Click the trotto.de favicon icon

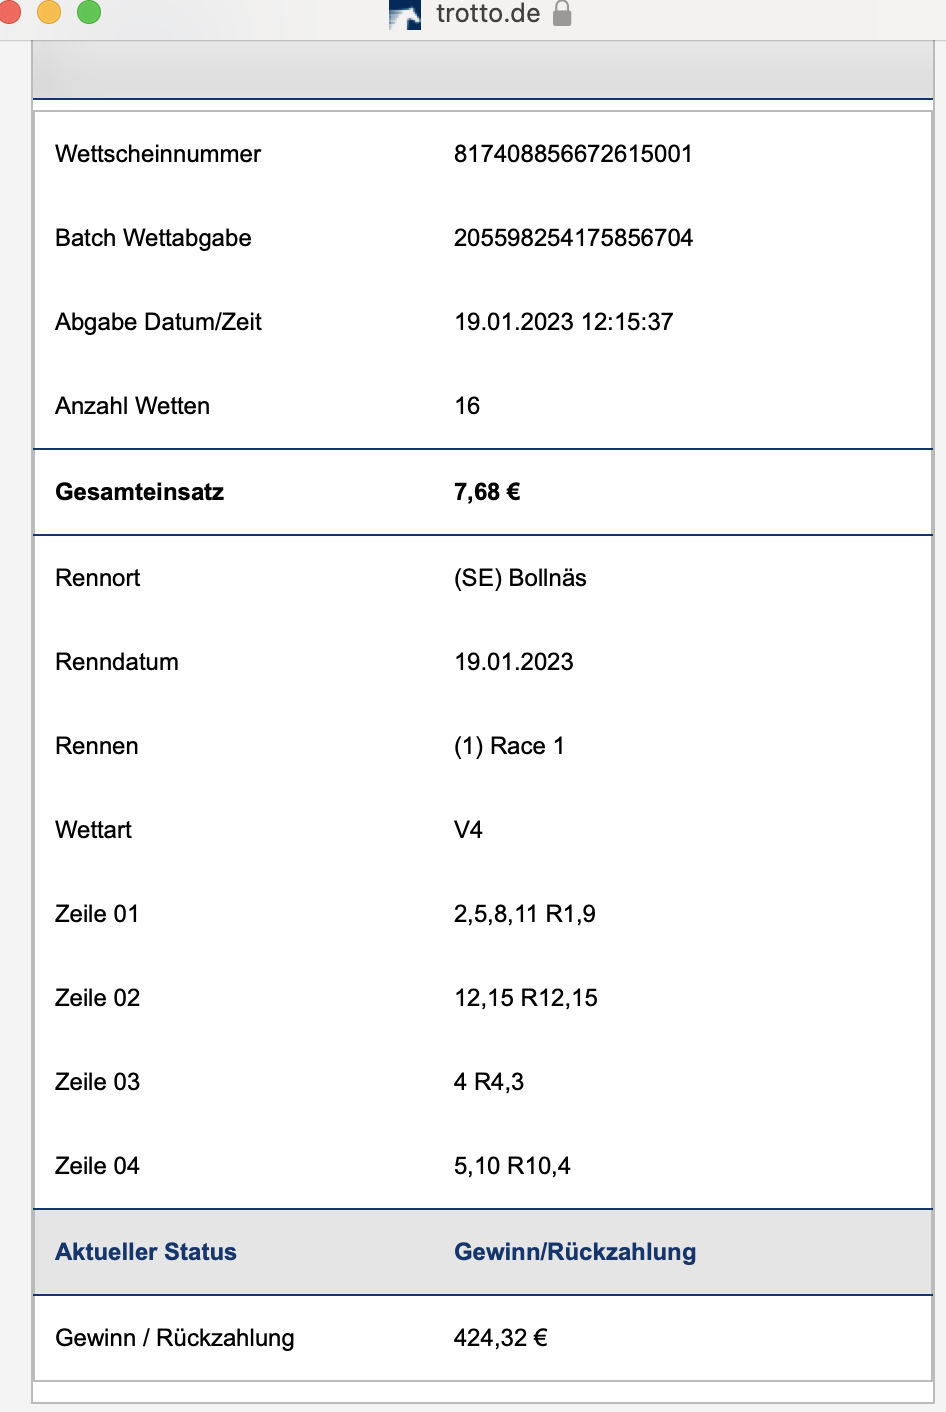(405, 16)
